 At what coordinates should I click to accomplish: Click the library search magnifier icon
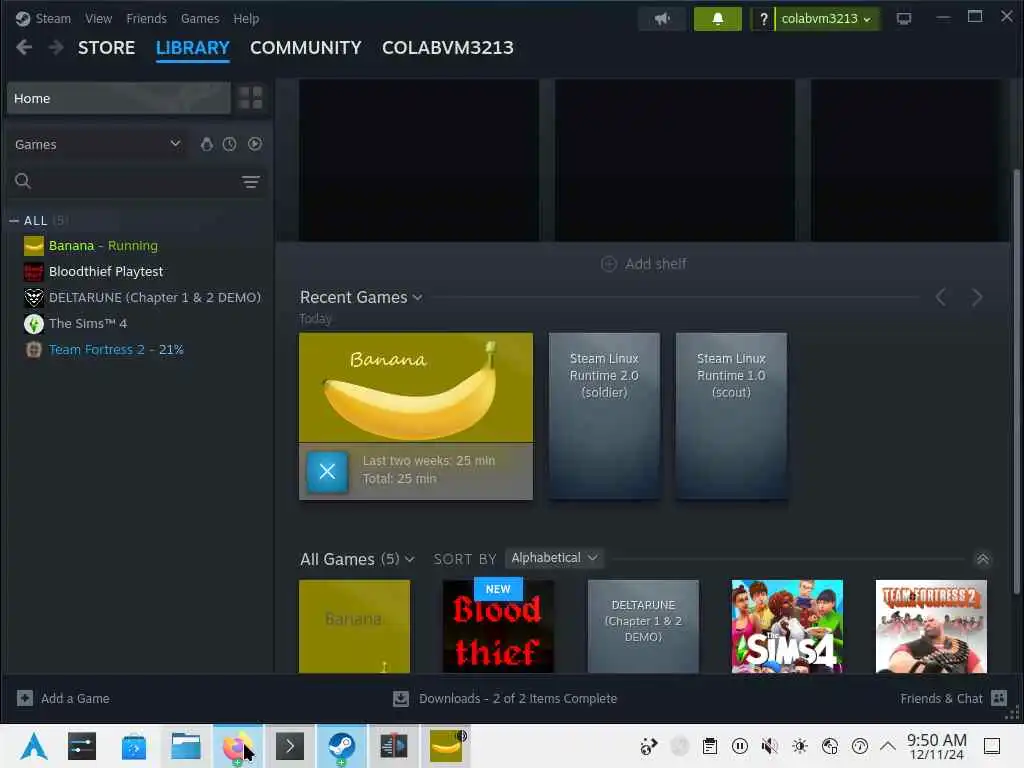click(23, 181)
